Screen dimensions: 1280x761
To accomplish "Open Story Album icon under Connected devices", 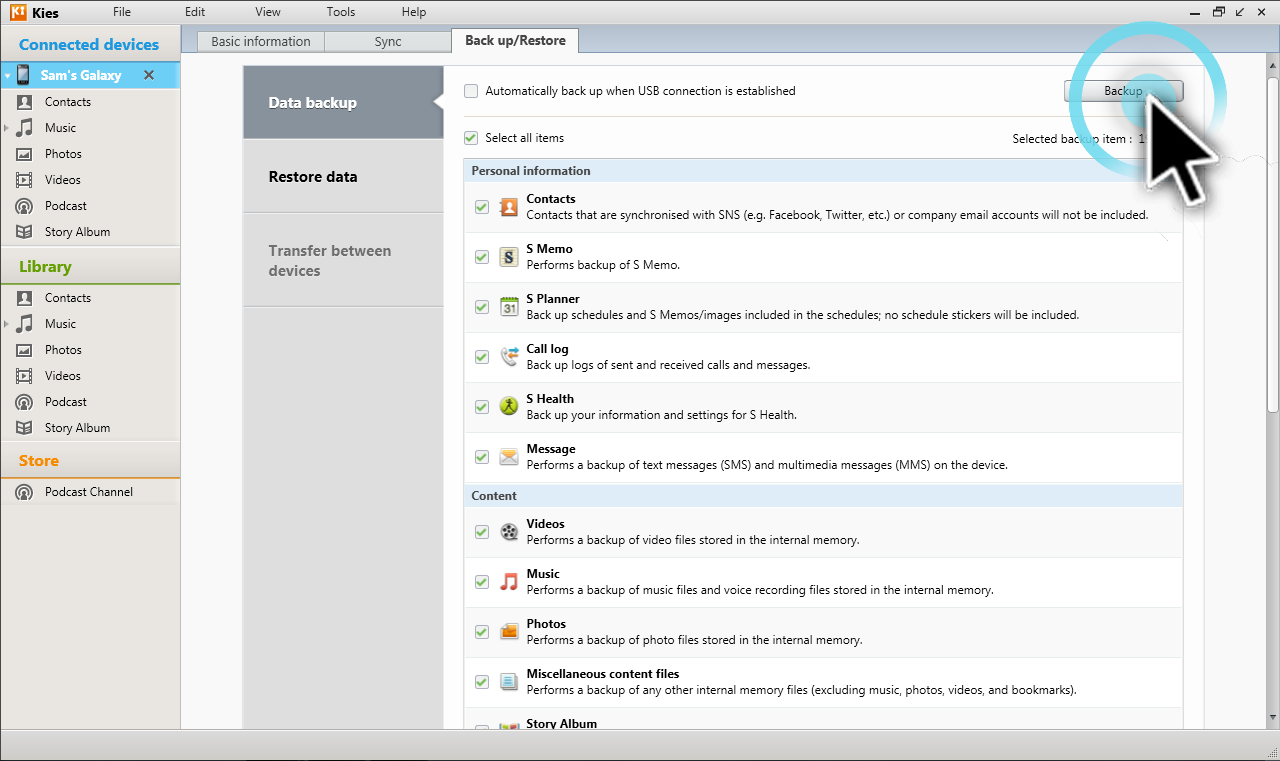I will pyautogui.click(x=25, y=232).
